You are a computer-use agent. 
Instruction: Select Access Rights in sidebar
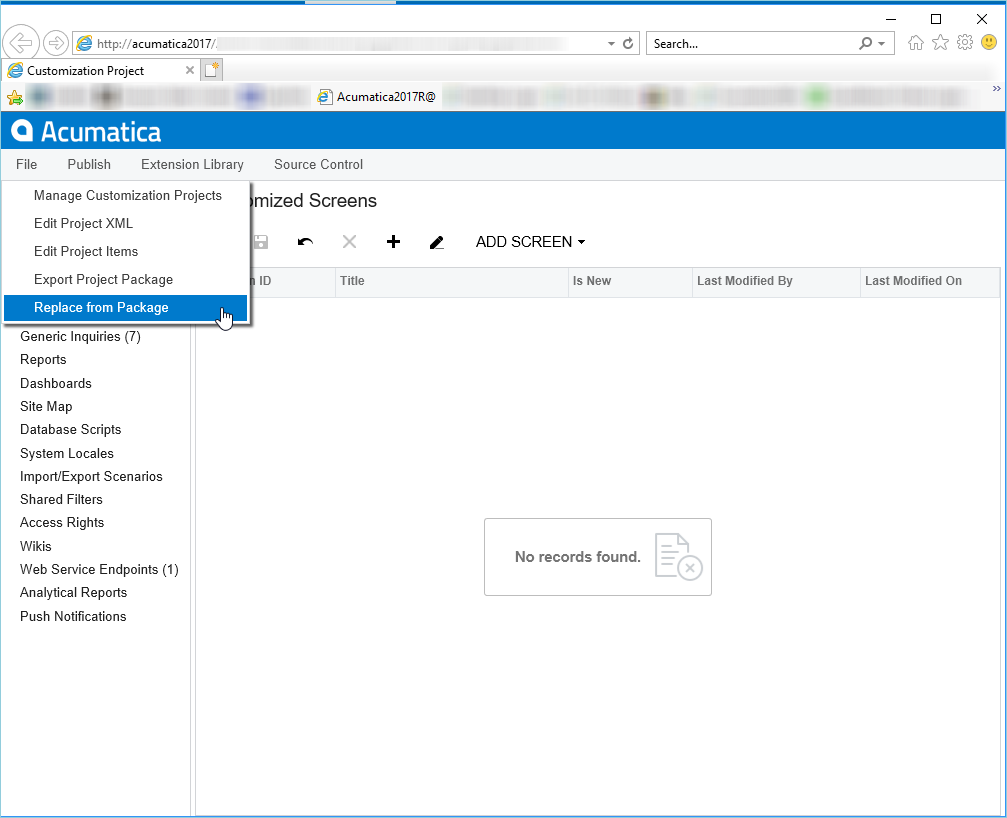(x=62, y=523)
